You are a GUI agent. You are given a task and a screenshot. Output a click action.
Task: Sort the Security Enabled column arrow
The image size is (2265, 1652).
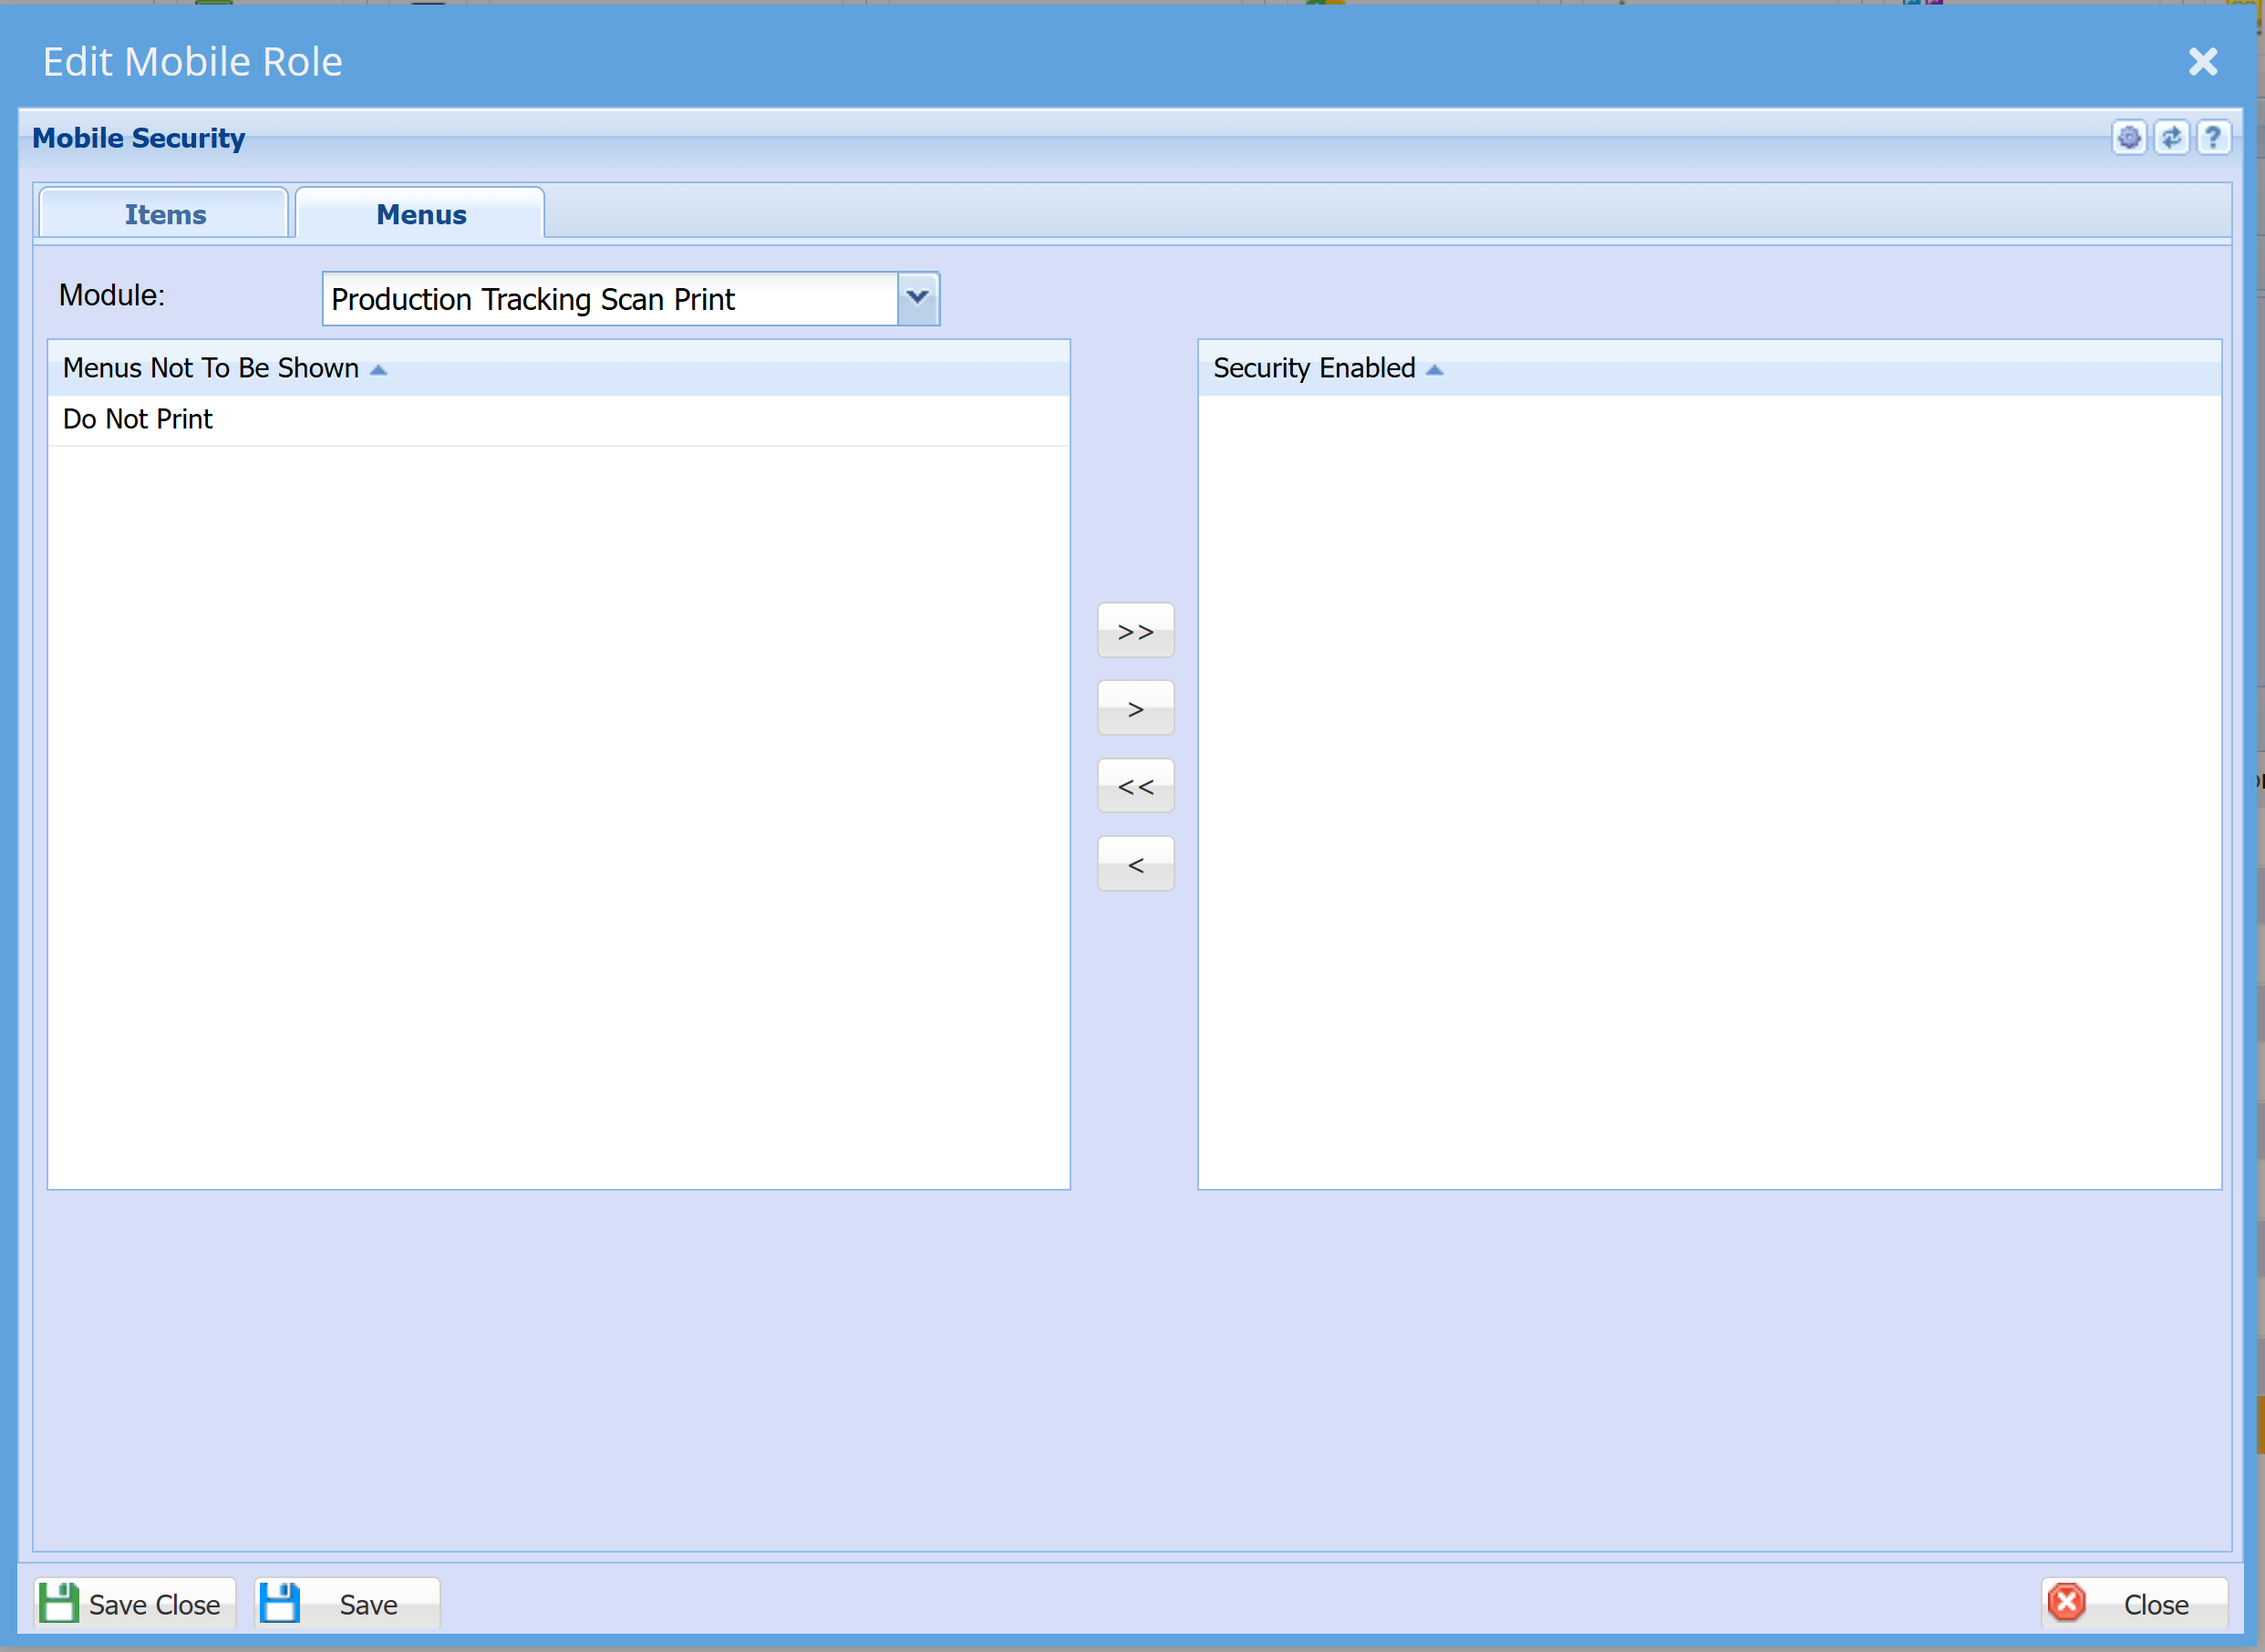[x=1434, y=370]
